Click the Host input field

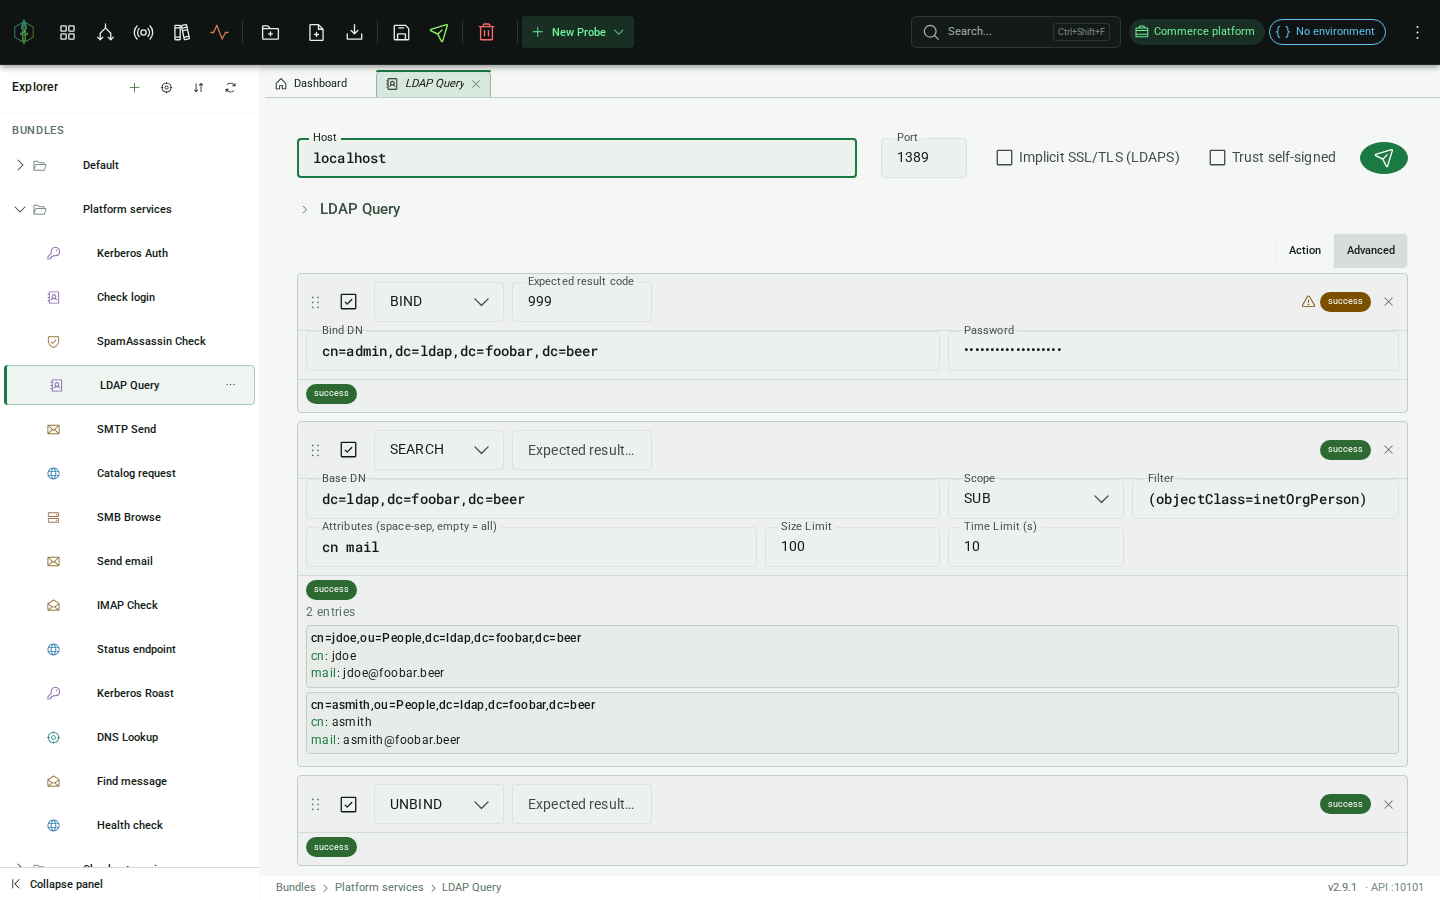coord(577,158)
